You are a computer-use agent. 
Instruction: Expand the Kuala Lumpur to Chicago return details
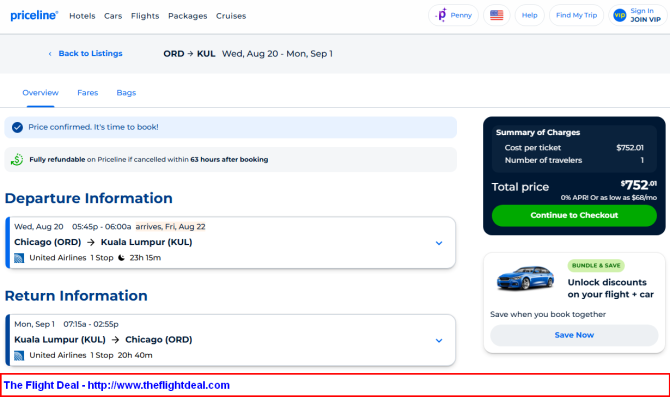pyautogui.click(x=439, y=341)
